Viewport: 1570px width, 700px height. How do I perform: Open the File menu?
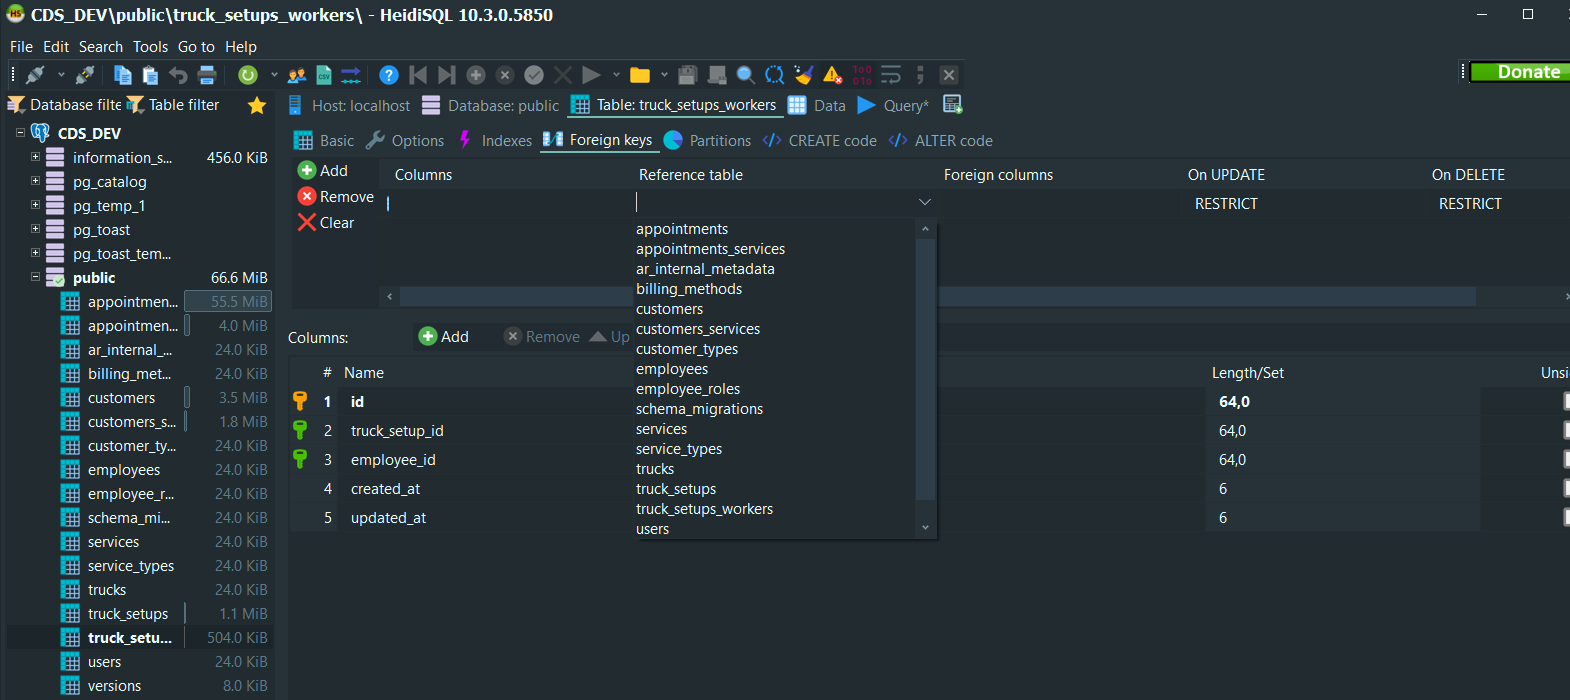coord(21,47)
